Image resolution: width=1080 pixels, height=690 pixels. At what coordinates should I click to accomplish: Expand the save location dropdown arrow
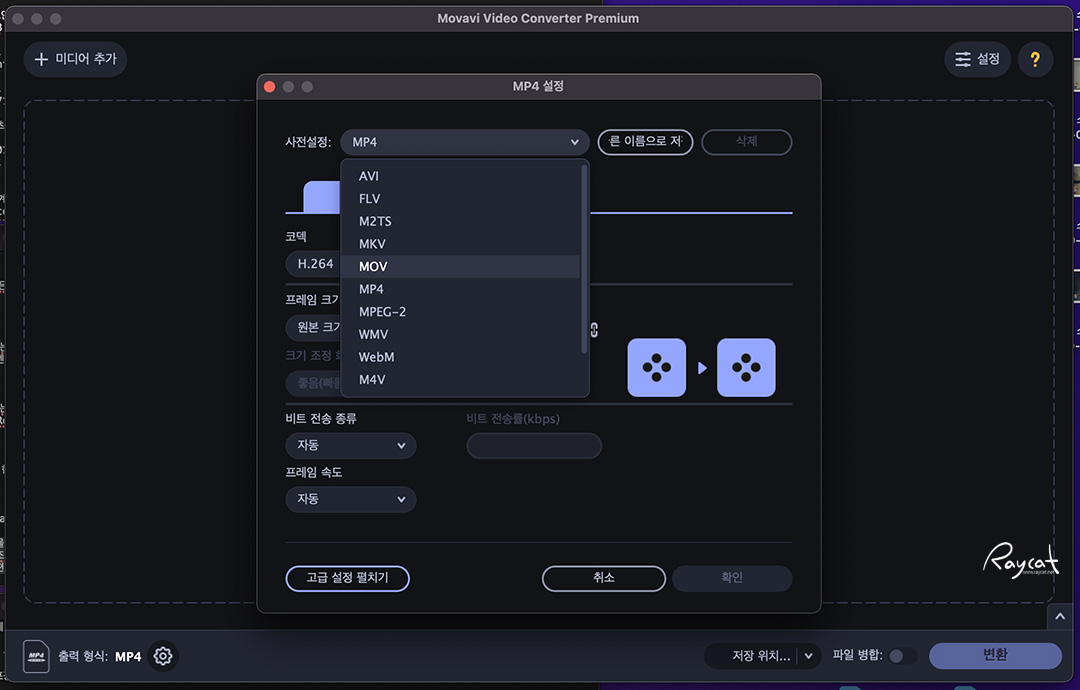click(809, 656)
